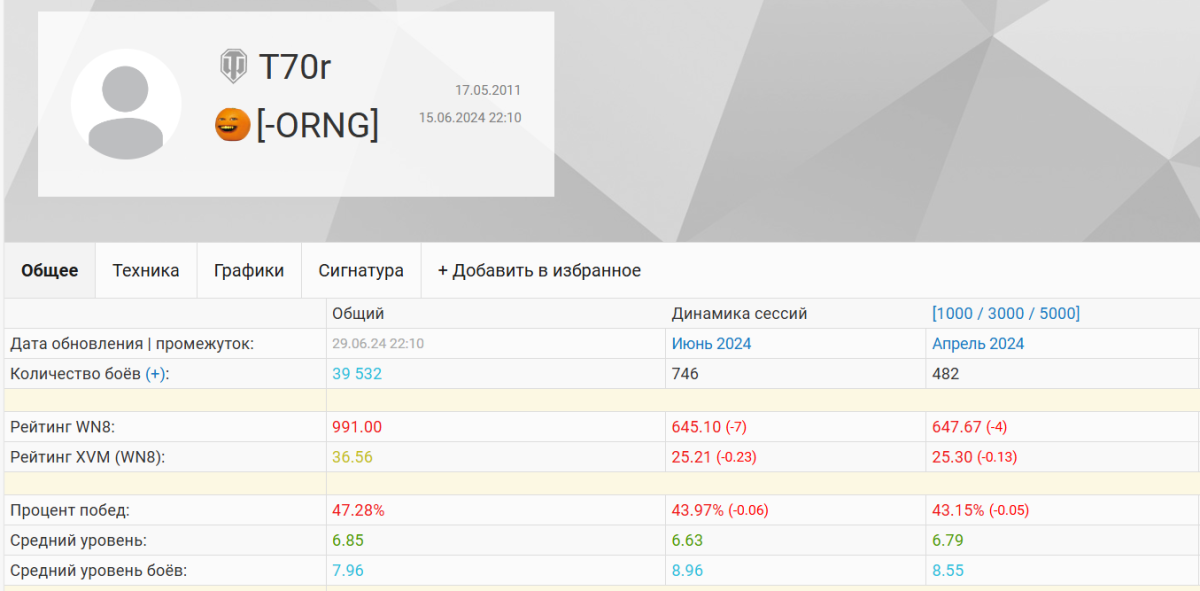Screen dimensions: 1200x591
Task: Click the (+) next to Количество боёв
Action: (157, 373)
